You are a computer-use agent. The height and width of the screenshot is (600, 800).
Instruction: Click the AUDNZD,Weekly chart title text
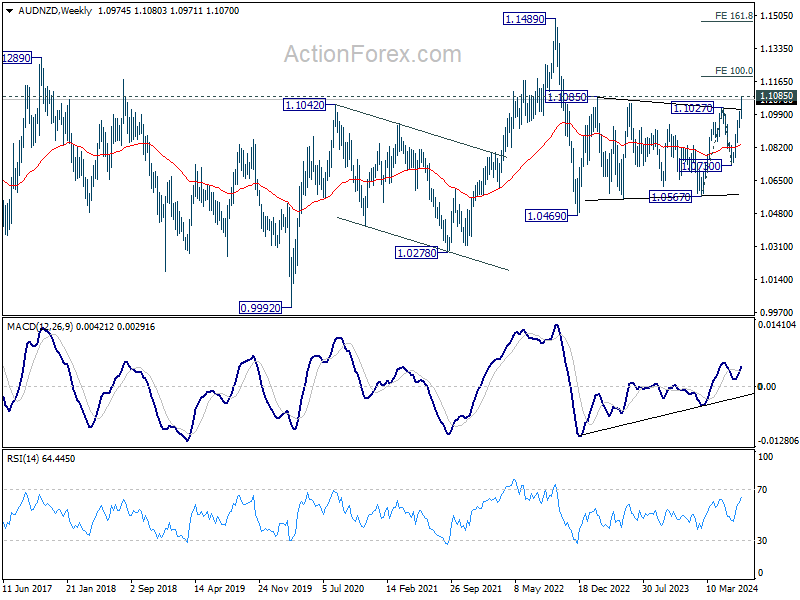(x=55, y=11)
